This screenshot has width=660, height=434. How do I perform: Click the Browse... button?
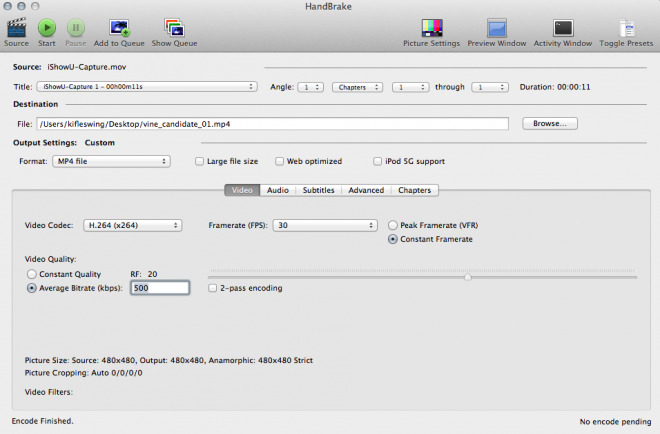tap(549, 124)
